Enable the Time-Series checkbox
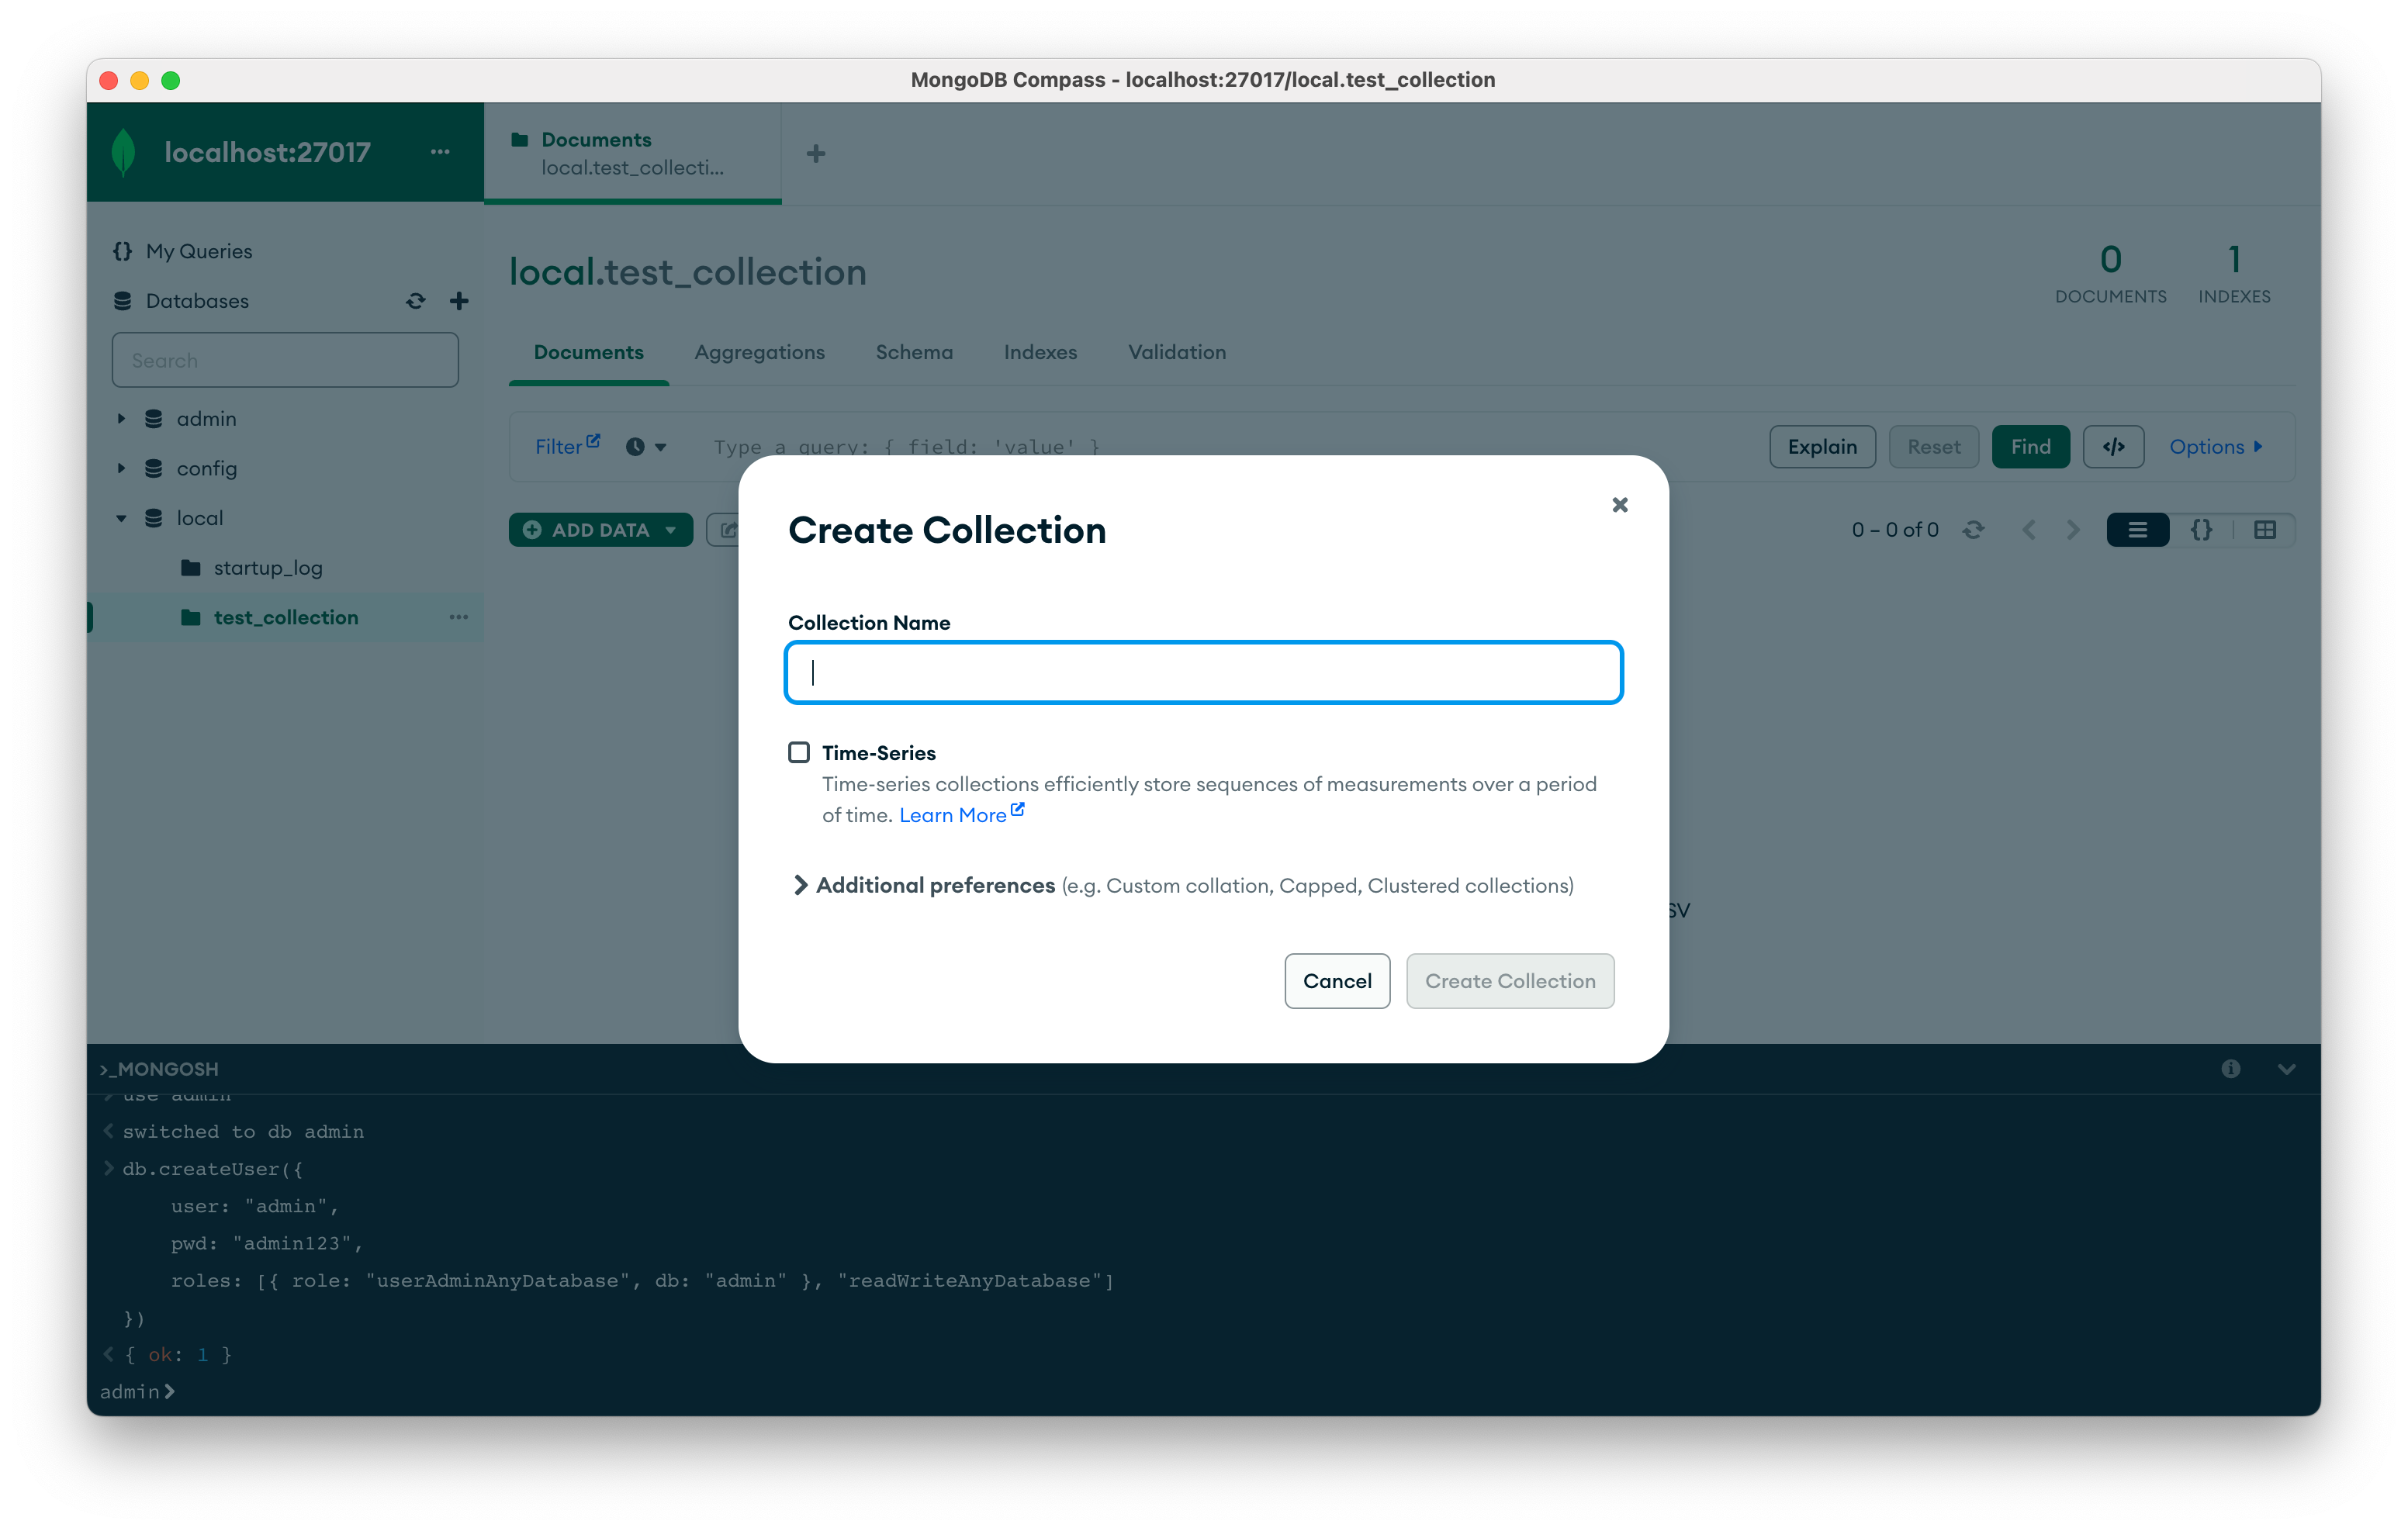The width and height of the screenshot is (2408, 1531). pyautogui.click(x=798, y=752)
